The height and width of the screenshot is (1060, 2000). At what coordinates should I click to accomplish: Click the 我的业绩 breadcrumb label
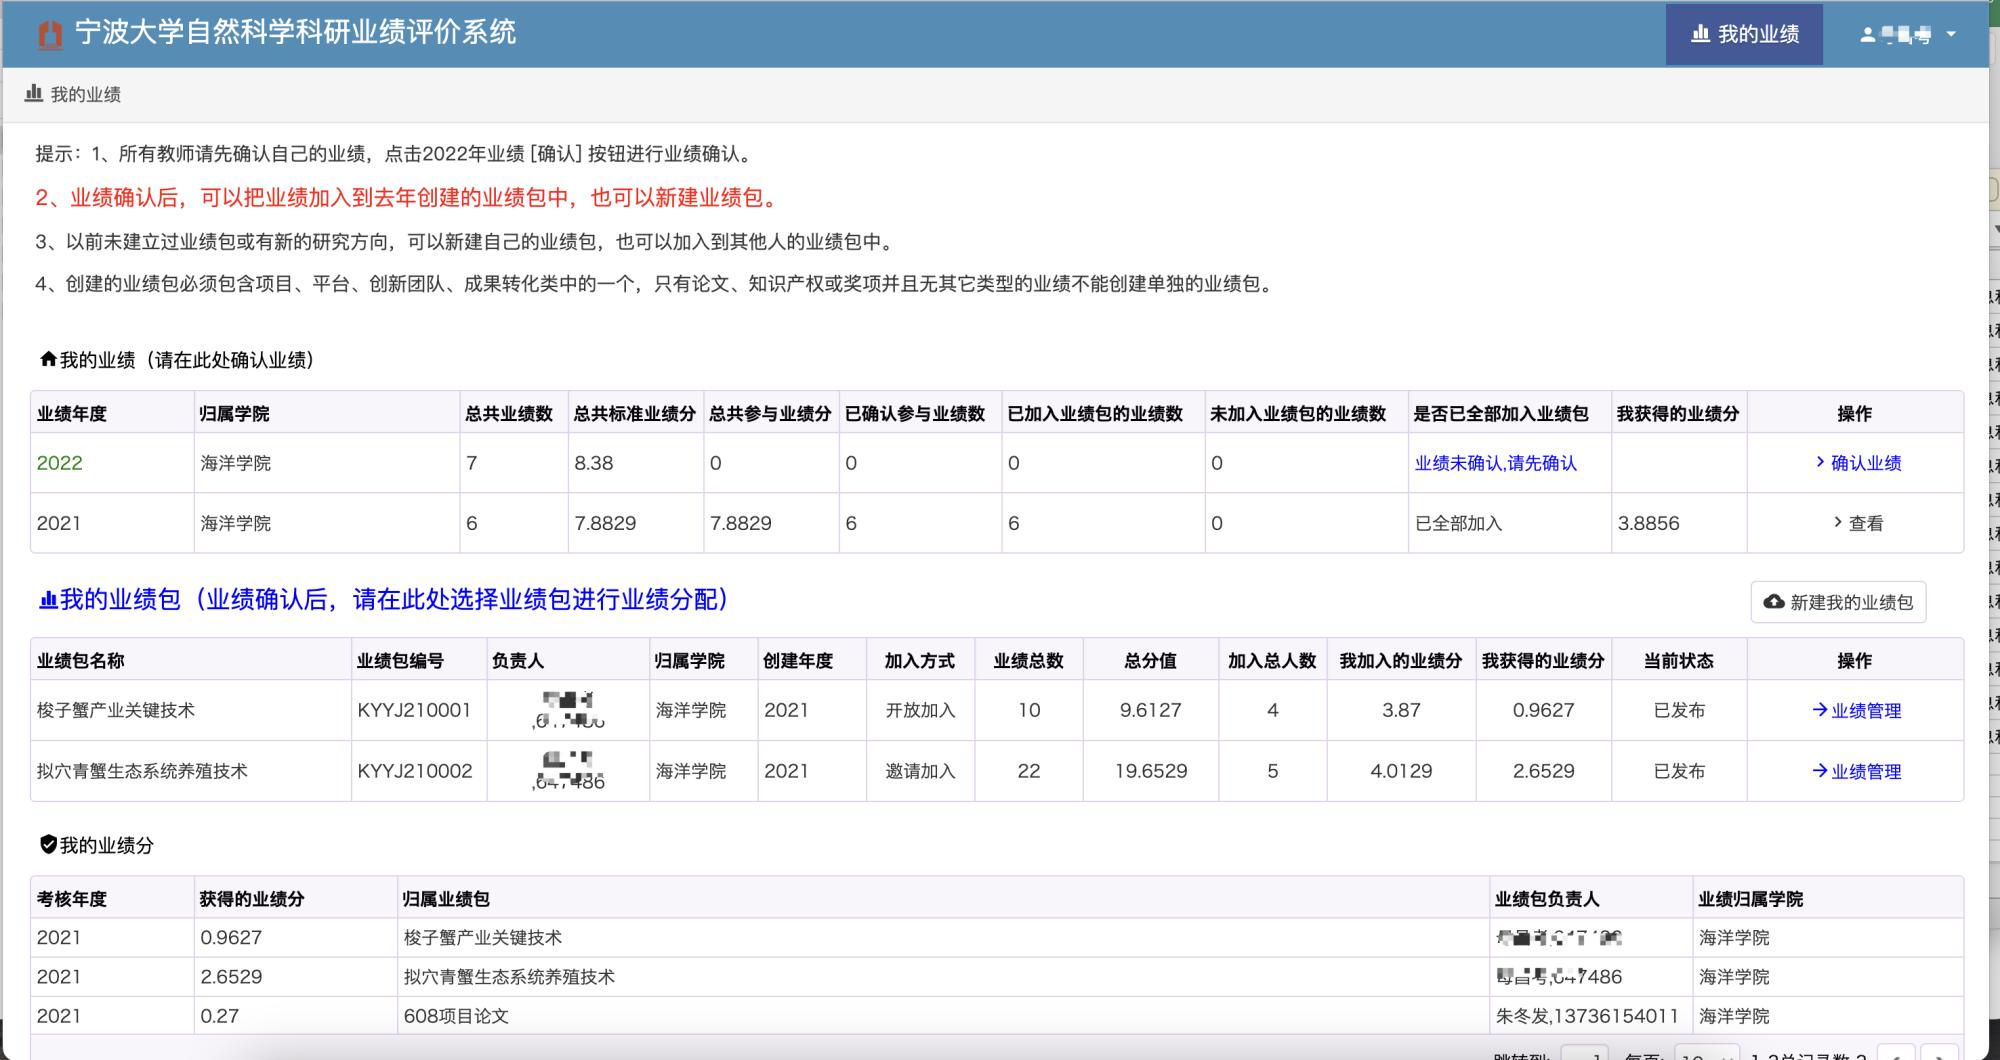click(86, 94)
